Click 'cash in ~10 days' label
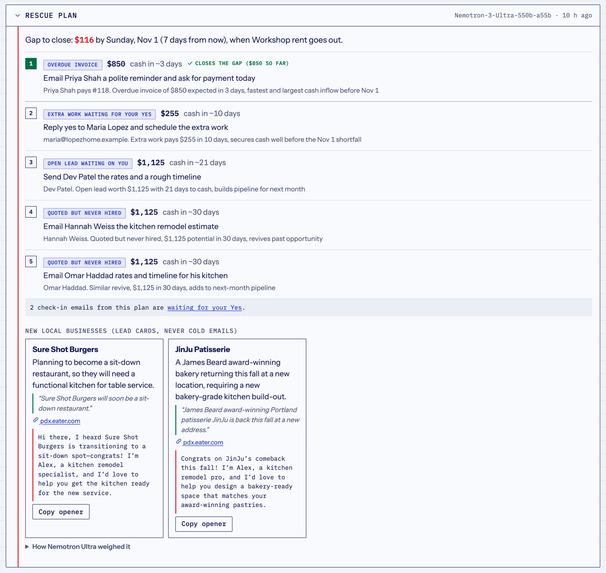606x573 pixels. pos(212,113)
